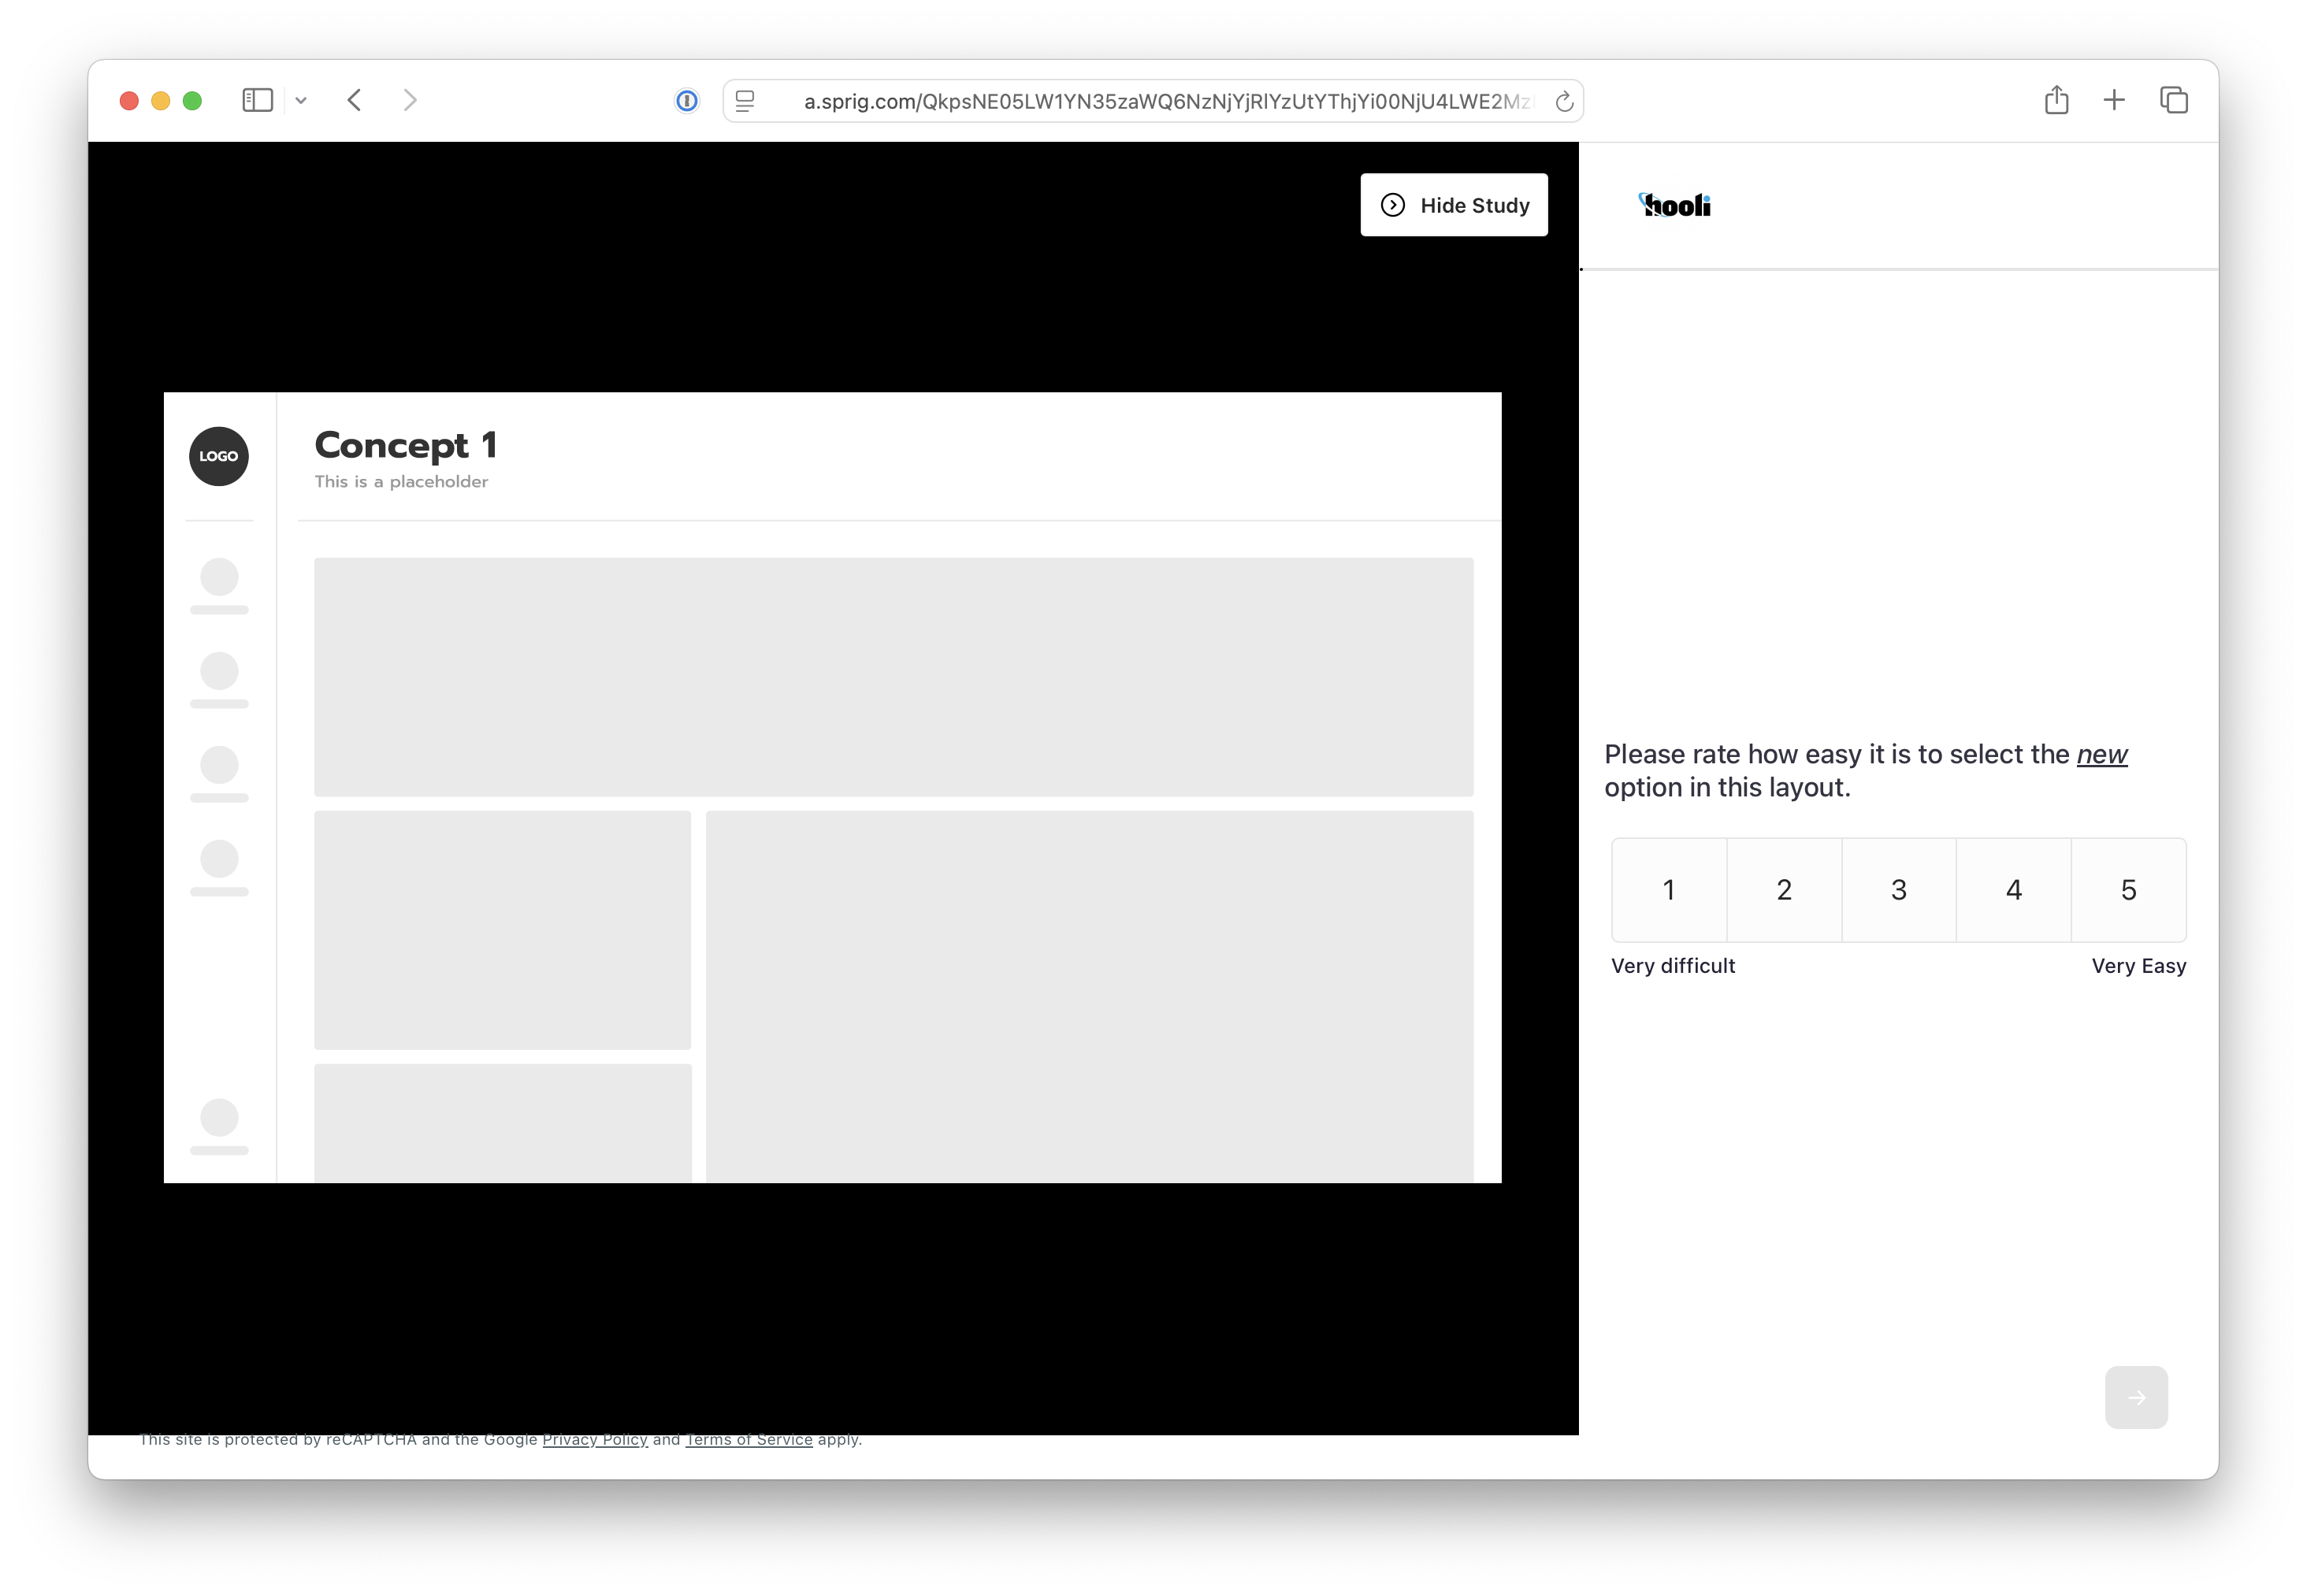
Task: Click the forward navigation arrow
Action: [x=410, y=100]
